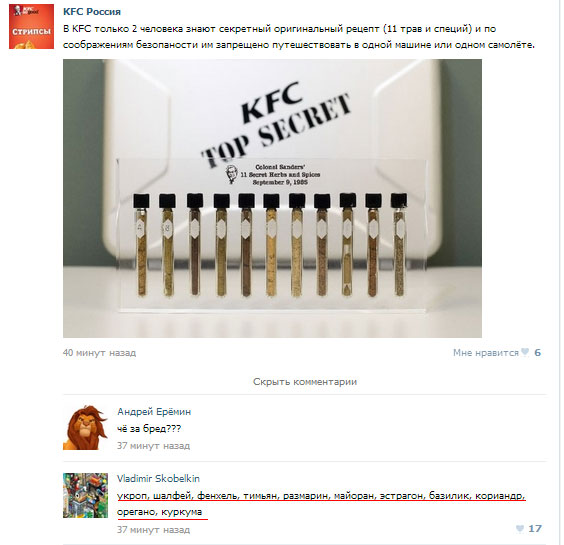View the 17 likes on Skobelkin's comment
This screenshot has height=545, width=564.
[x=535, y=528]
